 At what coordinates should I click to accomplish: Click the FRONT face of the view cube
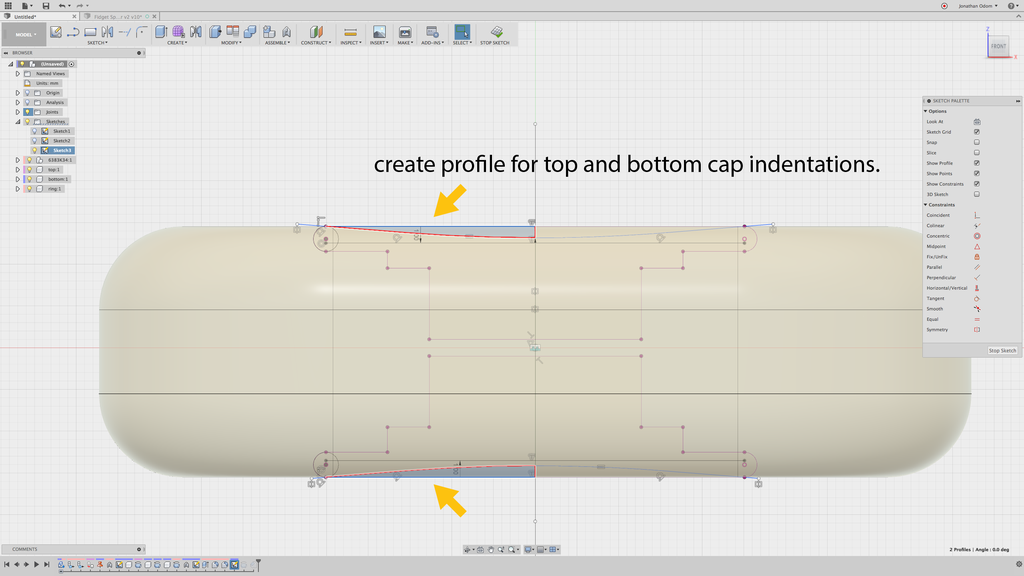(x=998, y=46)
